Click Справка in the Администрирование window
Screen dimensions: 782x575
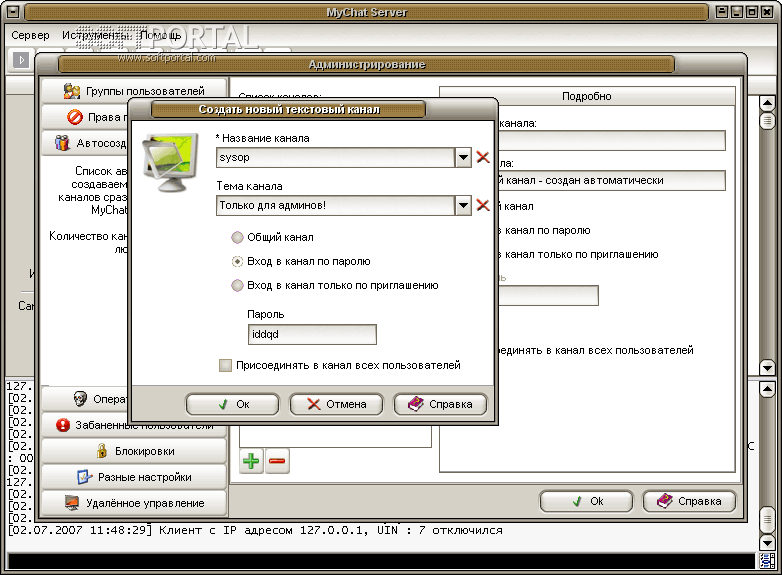[689, 501]
